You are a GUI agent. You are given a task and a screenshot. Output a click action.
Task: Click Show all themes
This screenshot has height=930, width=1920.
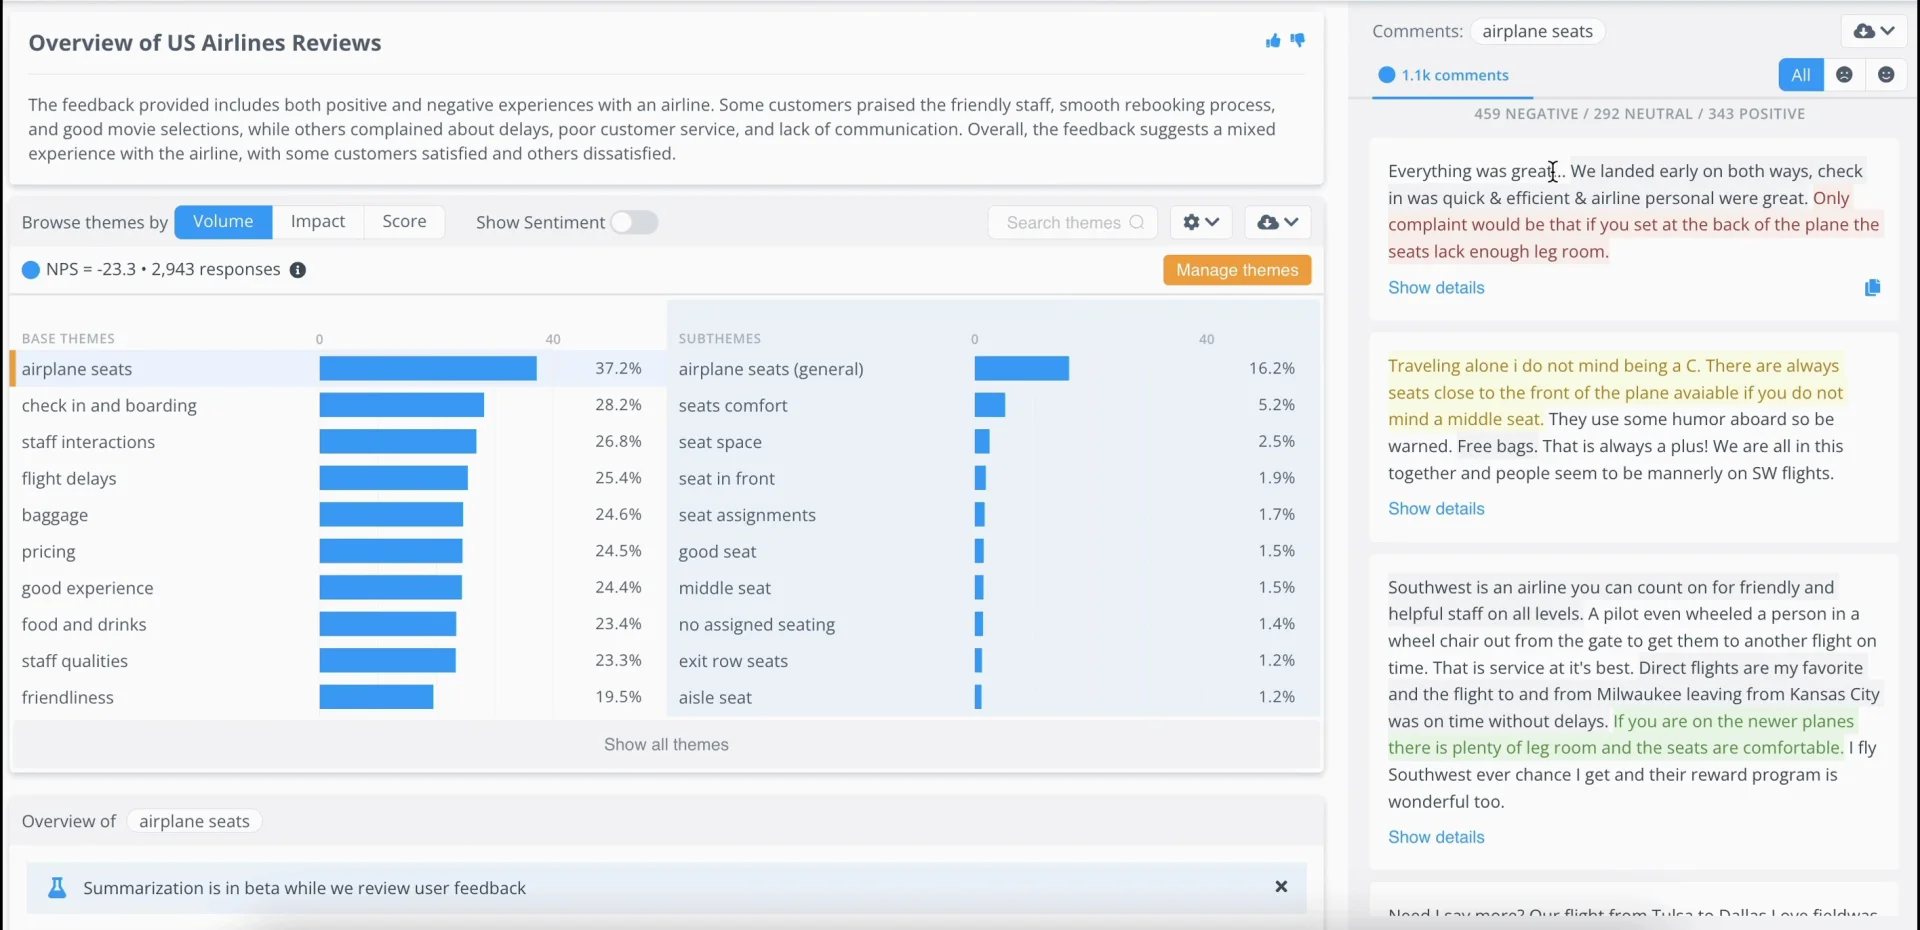pos(666,745)
